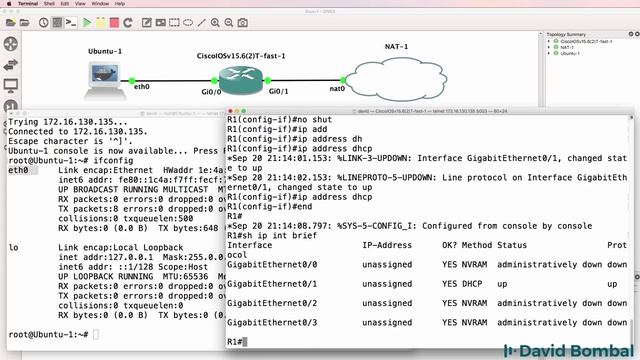640x360 pixels.
Task: Click GigabitEthernet0/1 in router output
Action: (272, 284)
